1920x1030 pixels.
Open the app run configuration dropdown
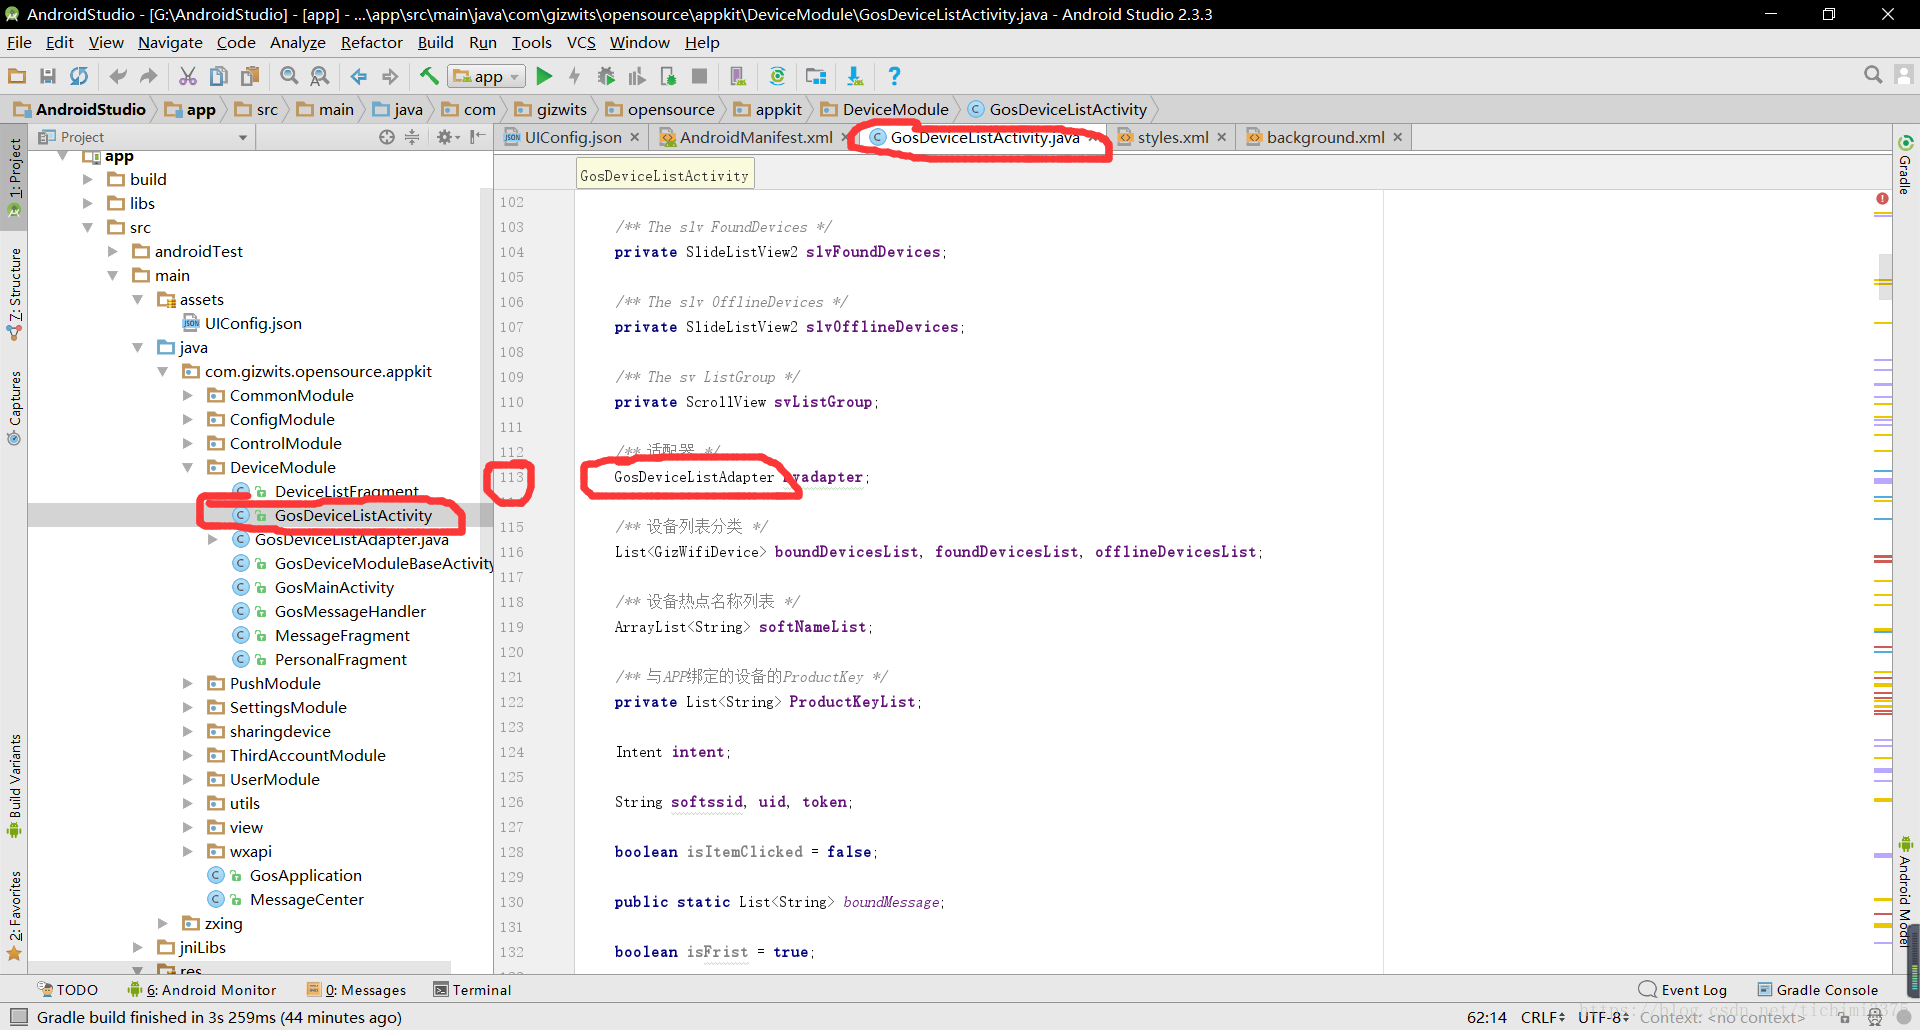486,76
